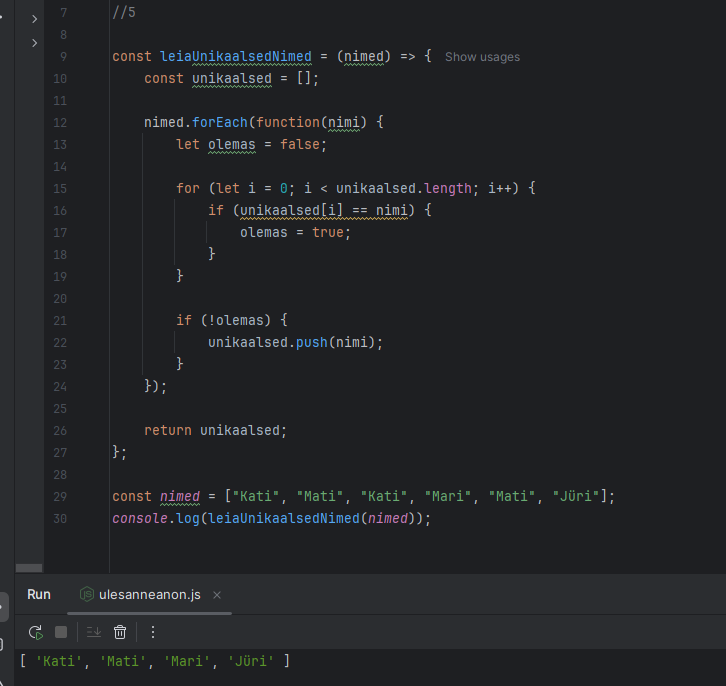726x686 pixels.
Task: Open the Run toolbar more options menu
Action: point(153,632)
